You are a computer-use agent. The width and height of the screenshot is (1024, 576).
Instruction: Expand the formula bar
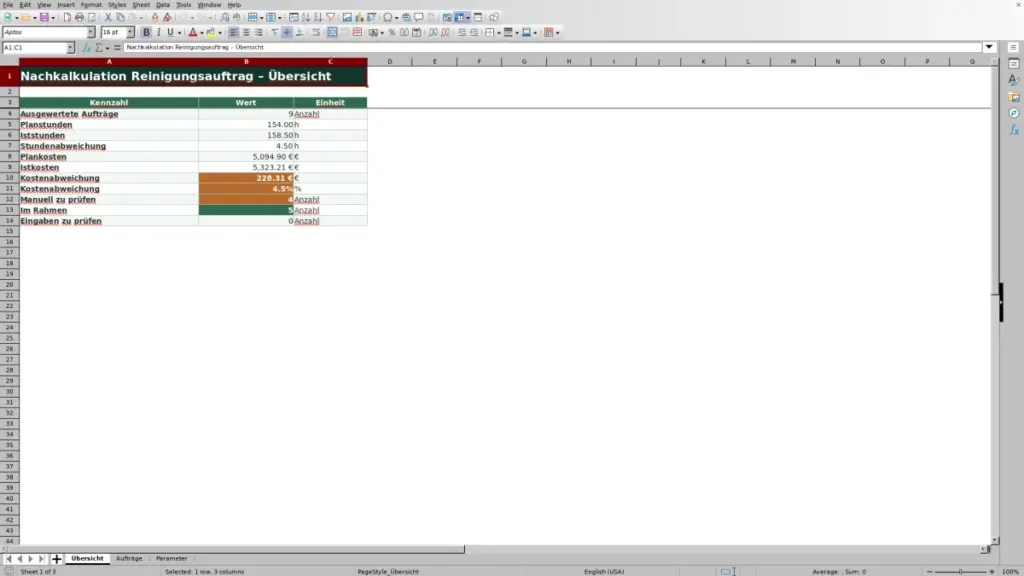[x=989, y=48]
